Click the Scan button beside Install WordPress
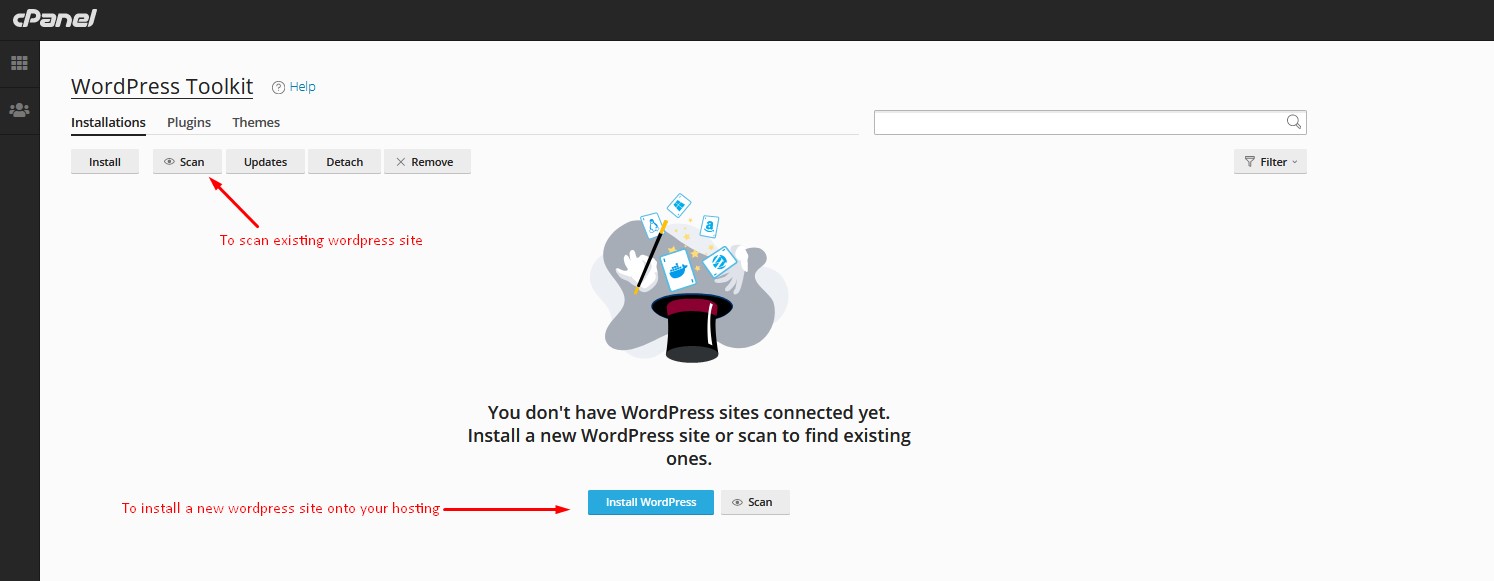Image resolution: width=1494 pixels, height=581 pixels. pyautogui.click(x=755, y=502)
